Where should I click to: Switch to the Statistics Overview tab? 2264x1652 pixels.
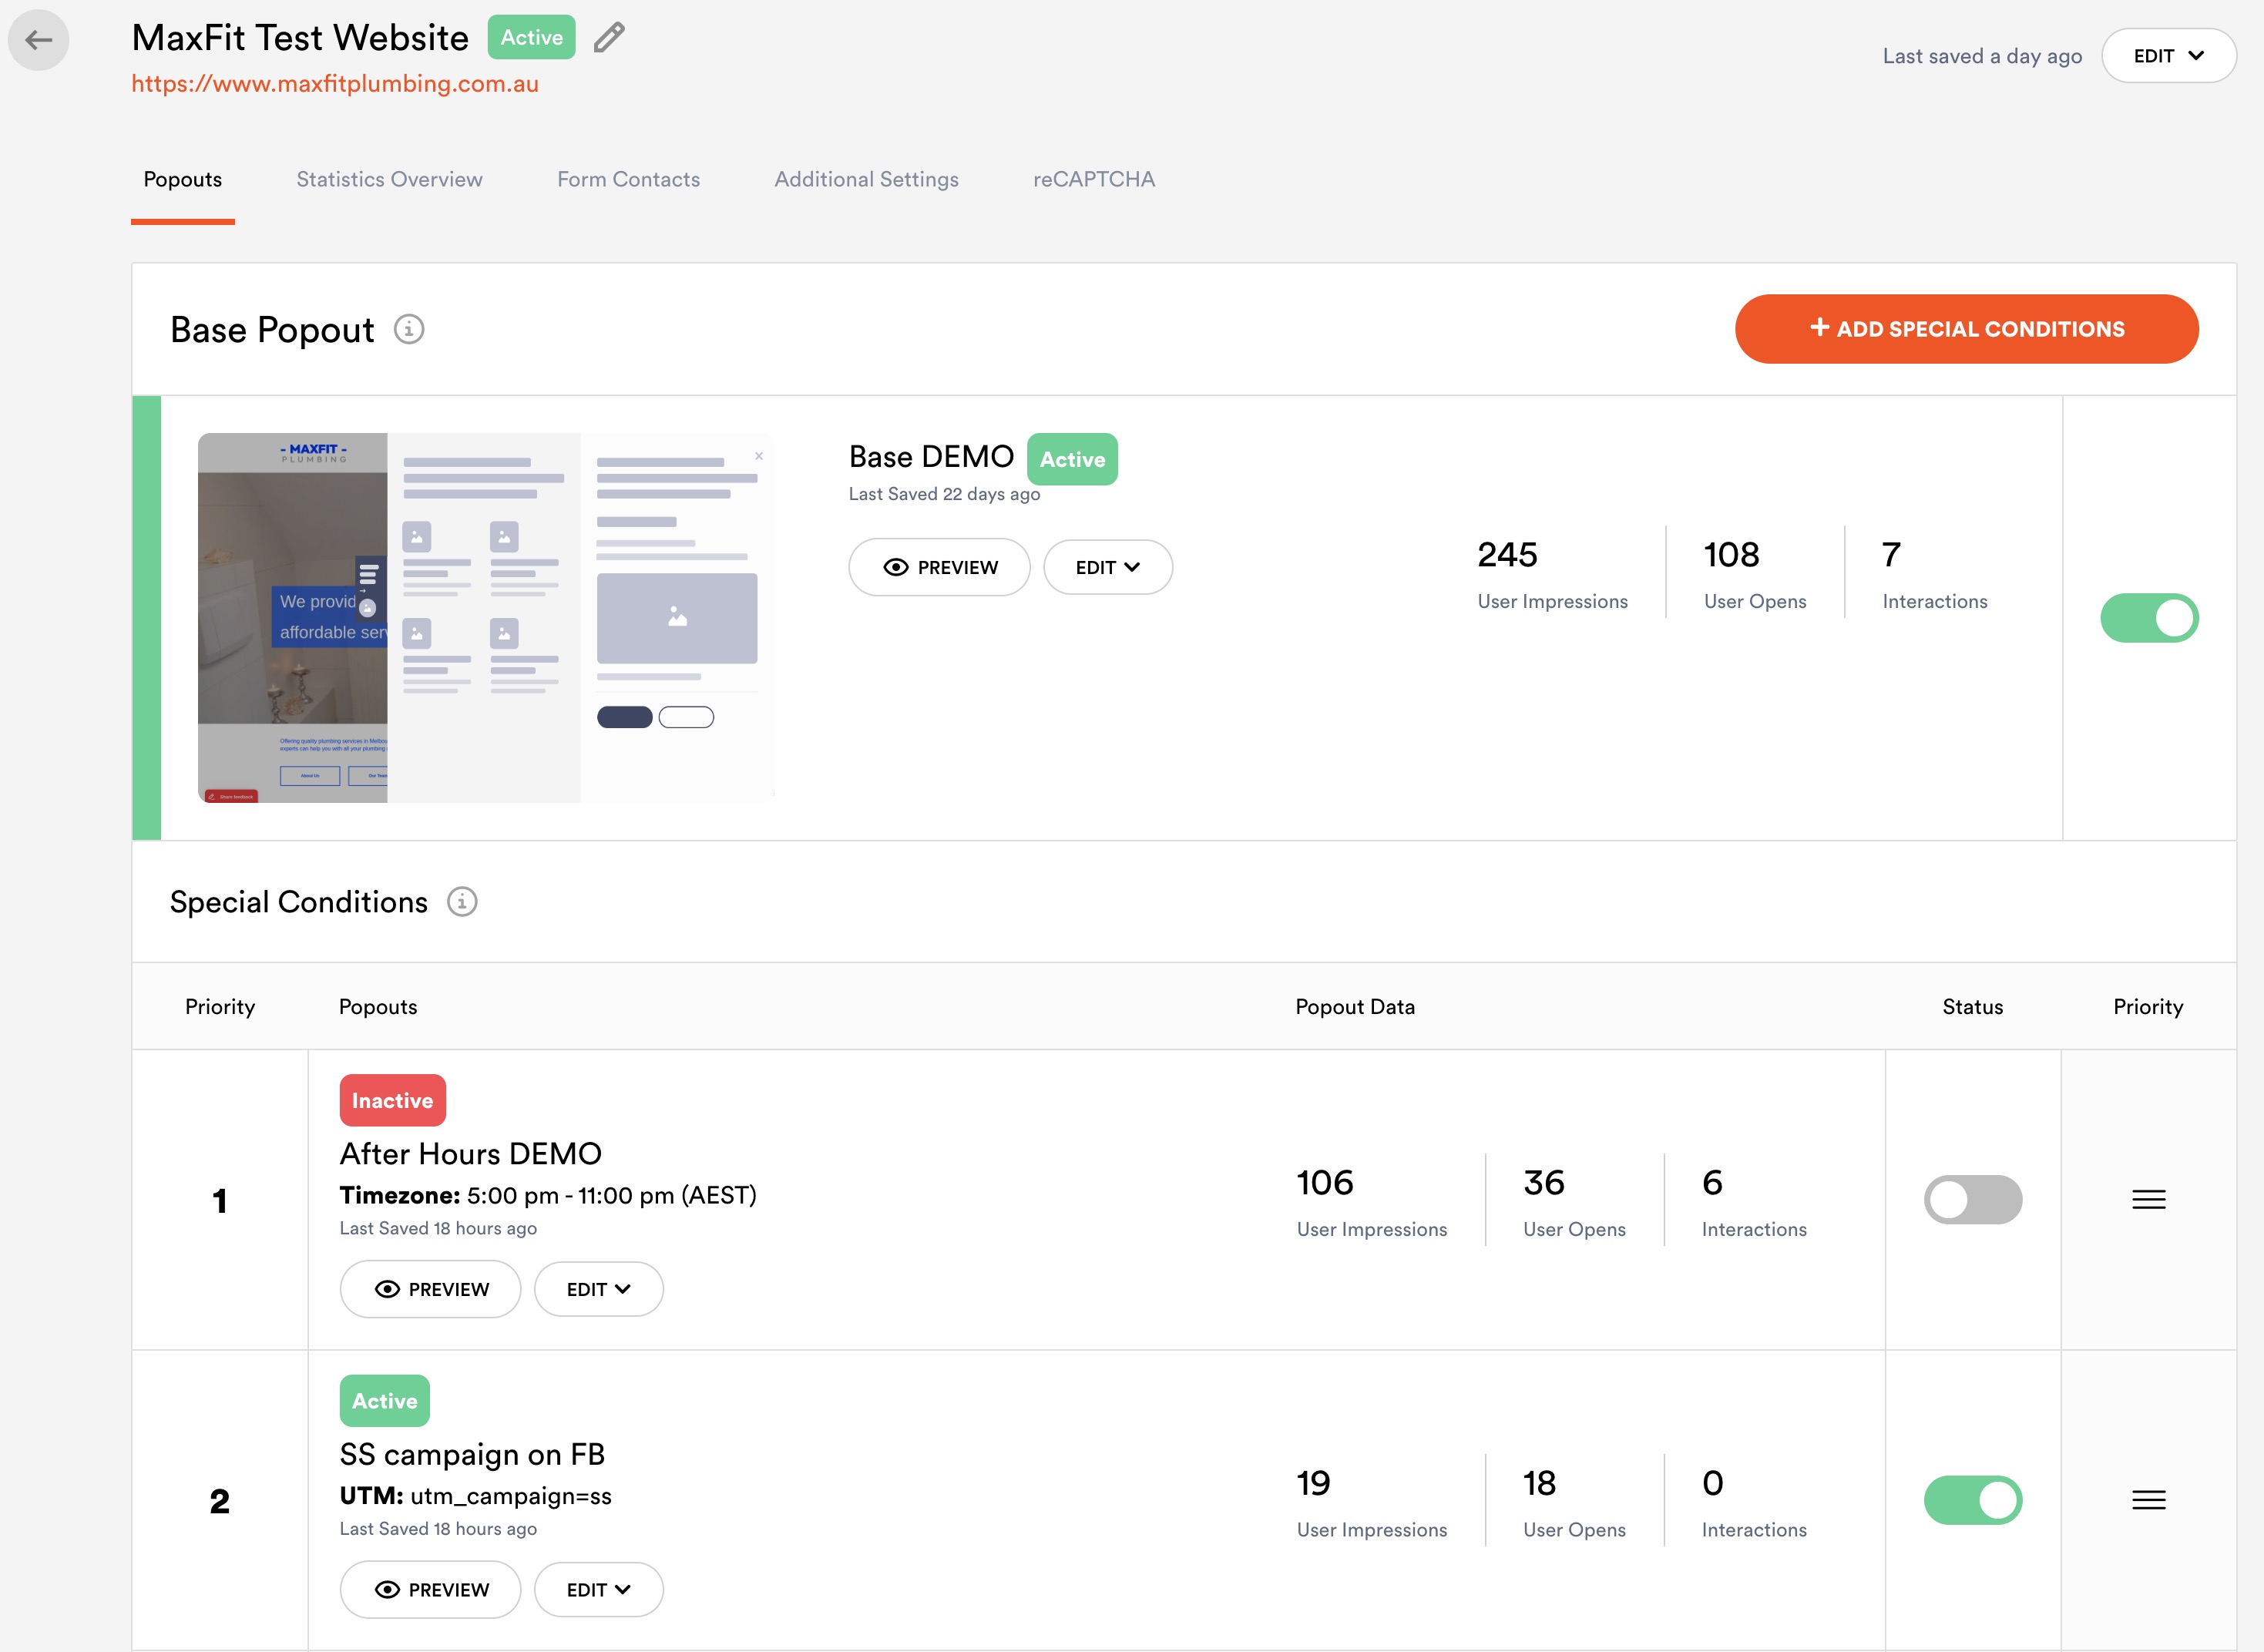pyautogui.click(x=389, y=179)
